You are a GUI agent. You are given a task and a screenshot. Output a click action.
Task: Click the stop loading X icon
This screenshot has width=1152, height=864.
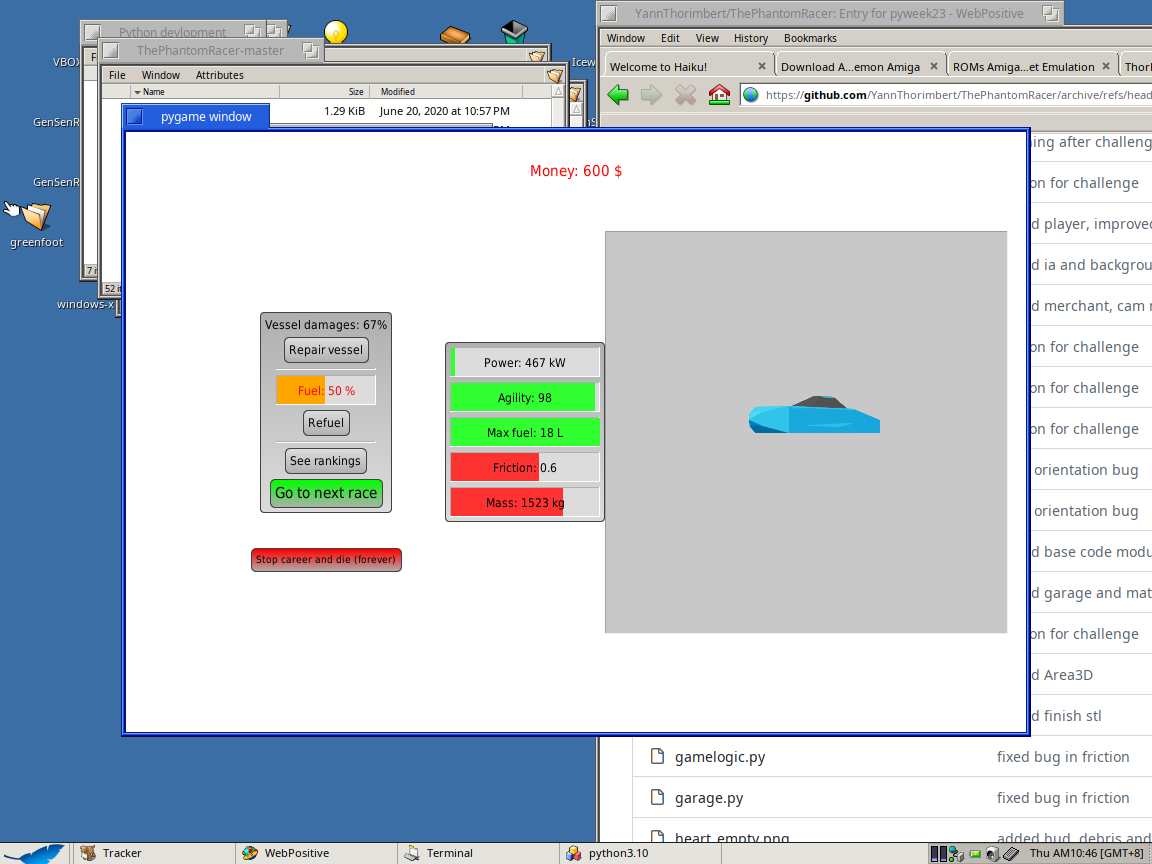[685, 95]
